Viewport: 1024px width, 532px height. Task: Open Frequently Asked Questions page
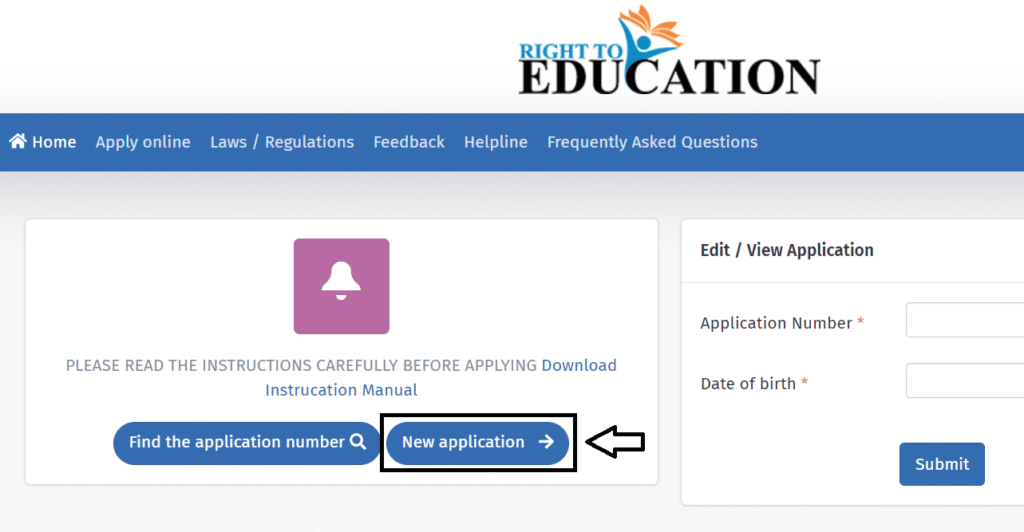pyautogui.click(x=652, y=142)
